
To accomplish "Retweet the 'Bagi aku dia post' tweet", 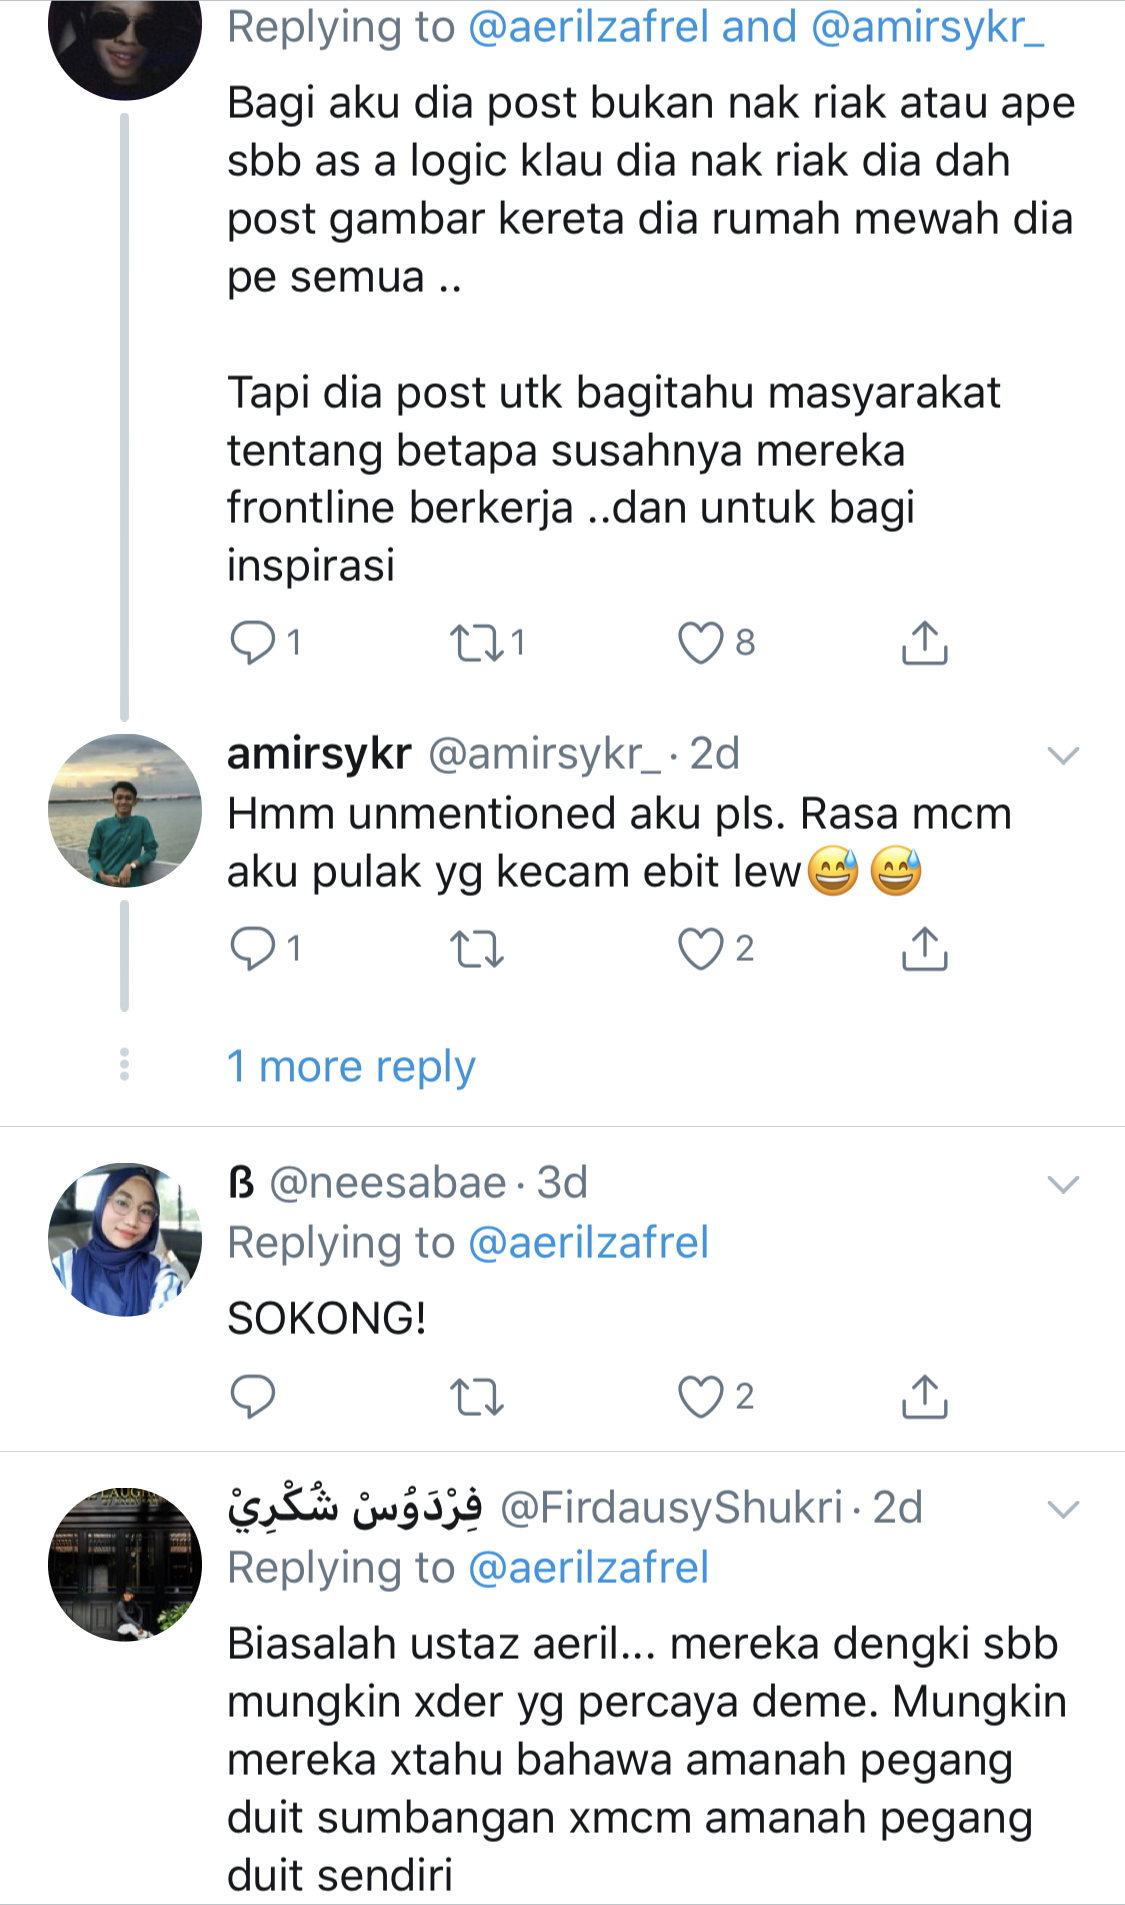I will coord(476,642).
